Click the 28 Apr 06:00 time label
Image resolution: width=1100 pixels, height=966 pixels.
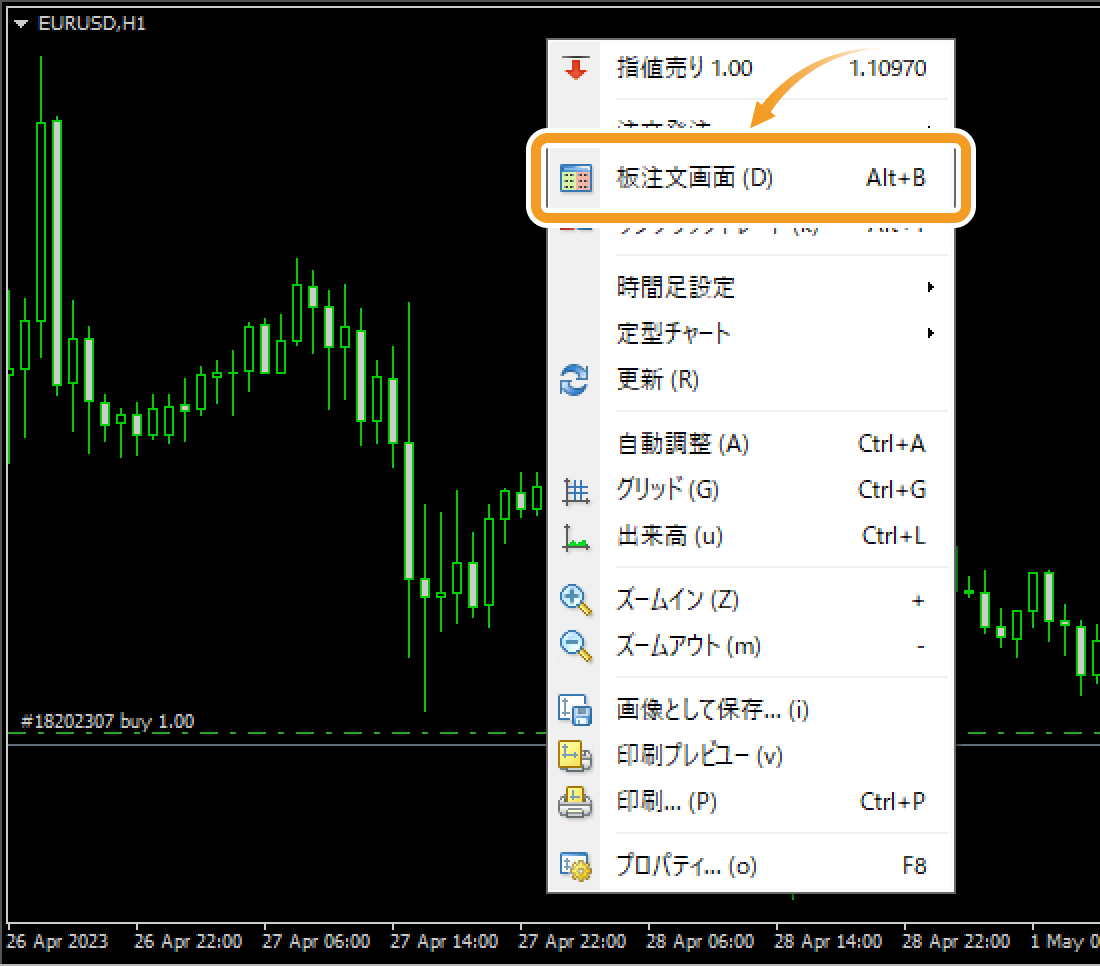point(700,941)
